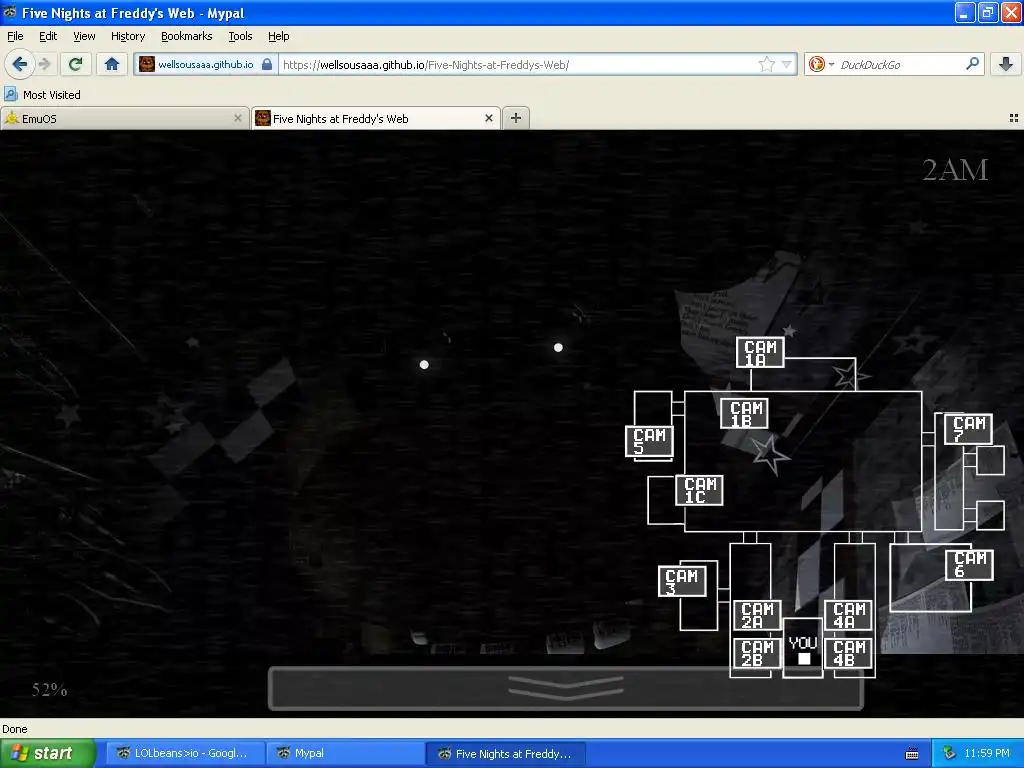Open the list all tabs button
Image resolution: width=1024 pixels, height=768 pixels.
pyautogui.click(x=1014, y=118)
